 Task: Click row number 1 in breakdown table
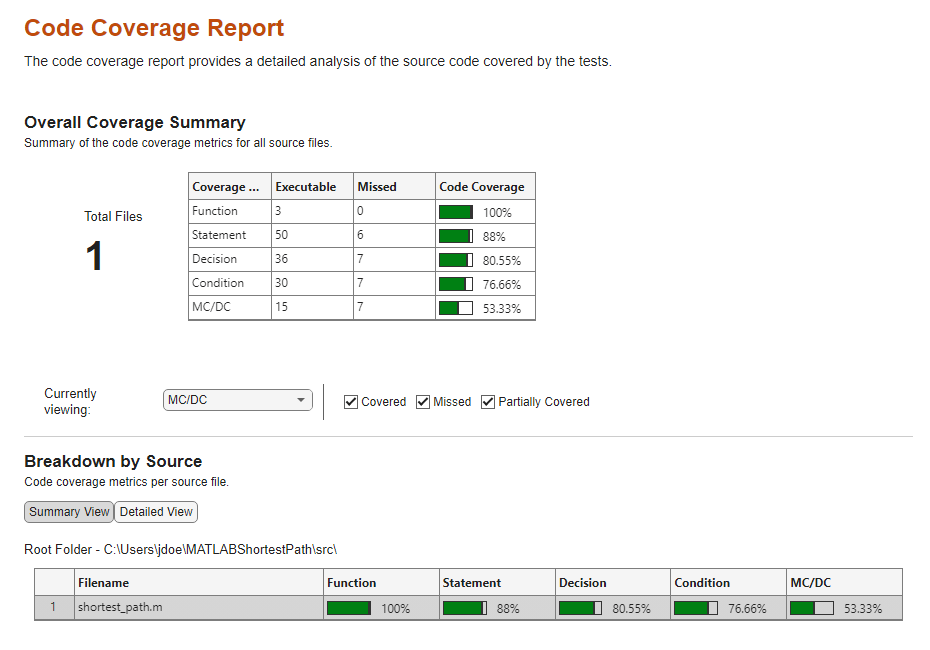53,607
